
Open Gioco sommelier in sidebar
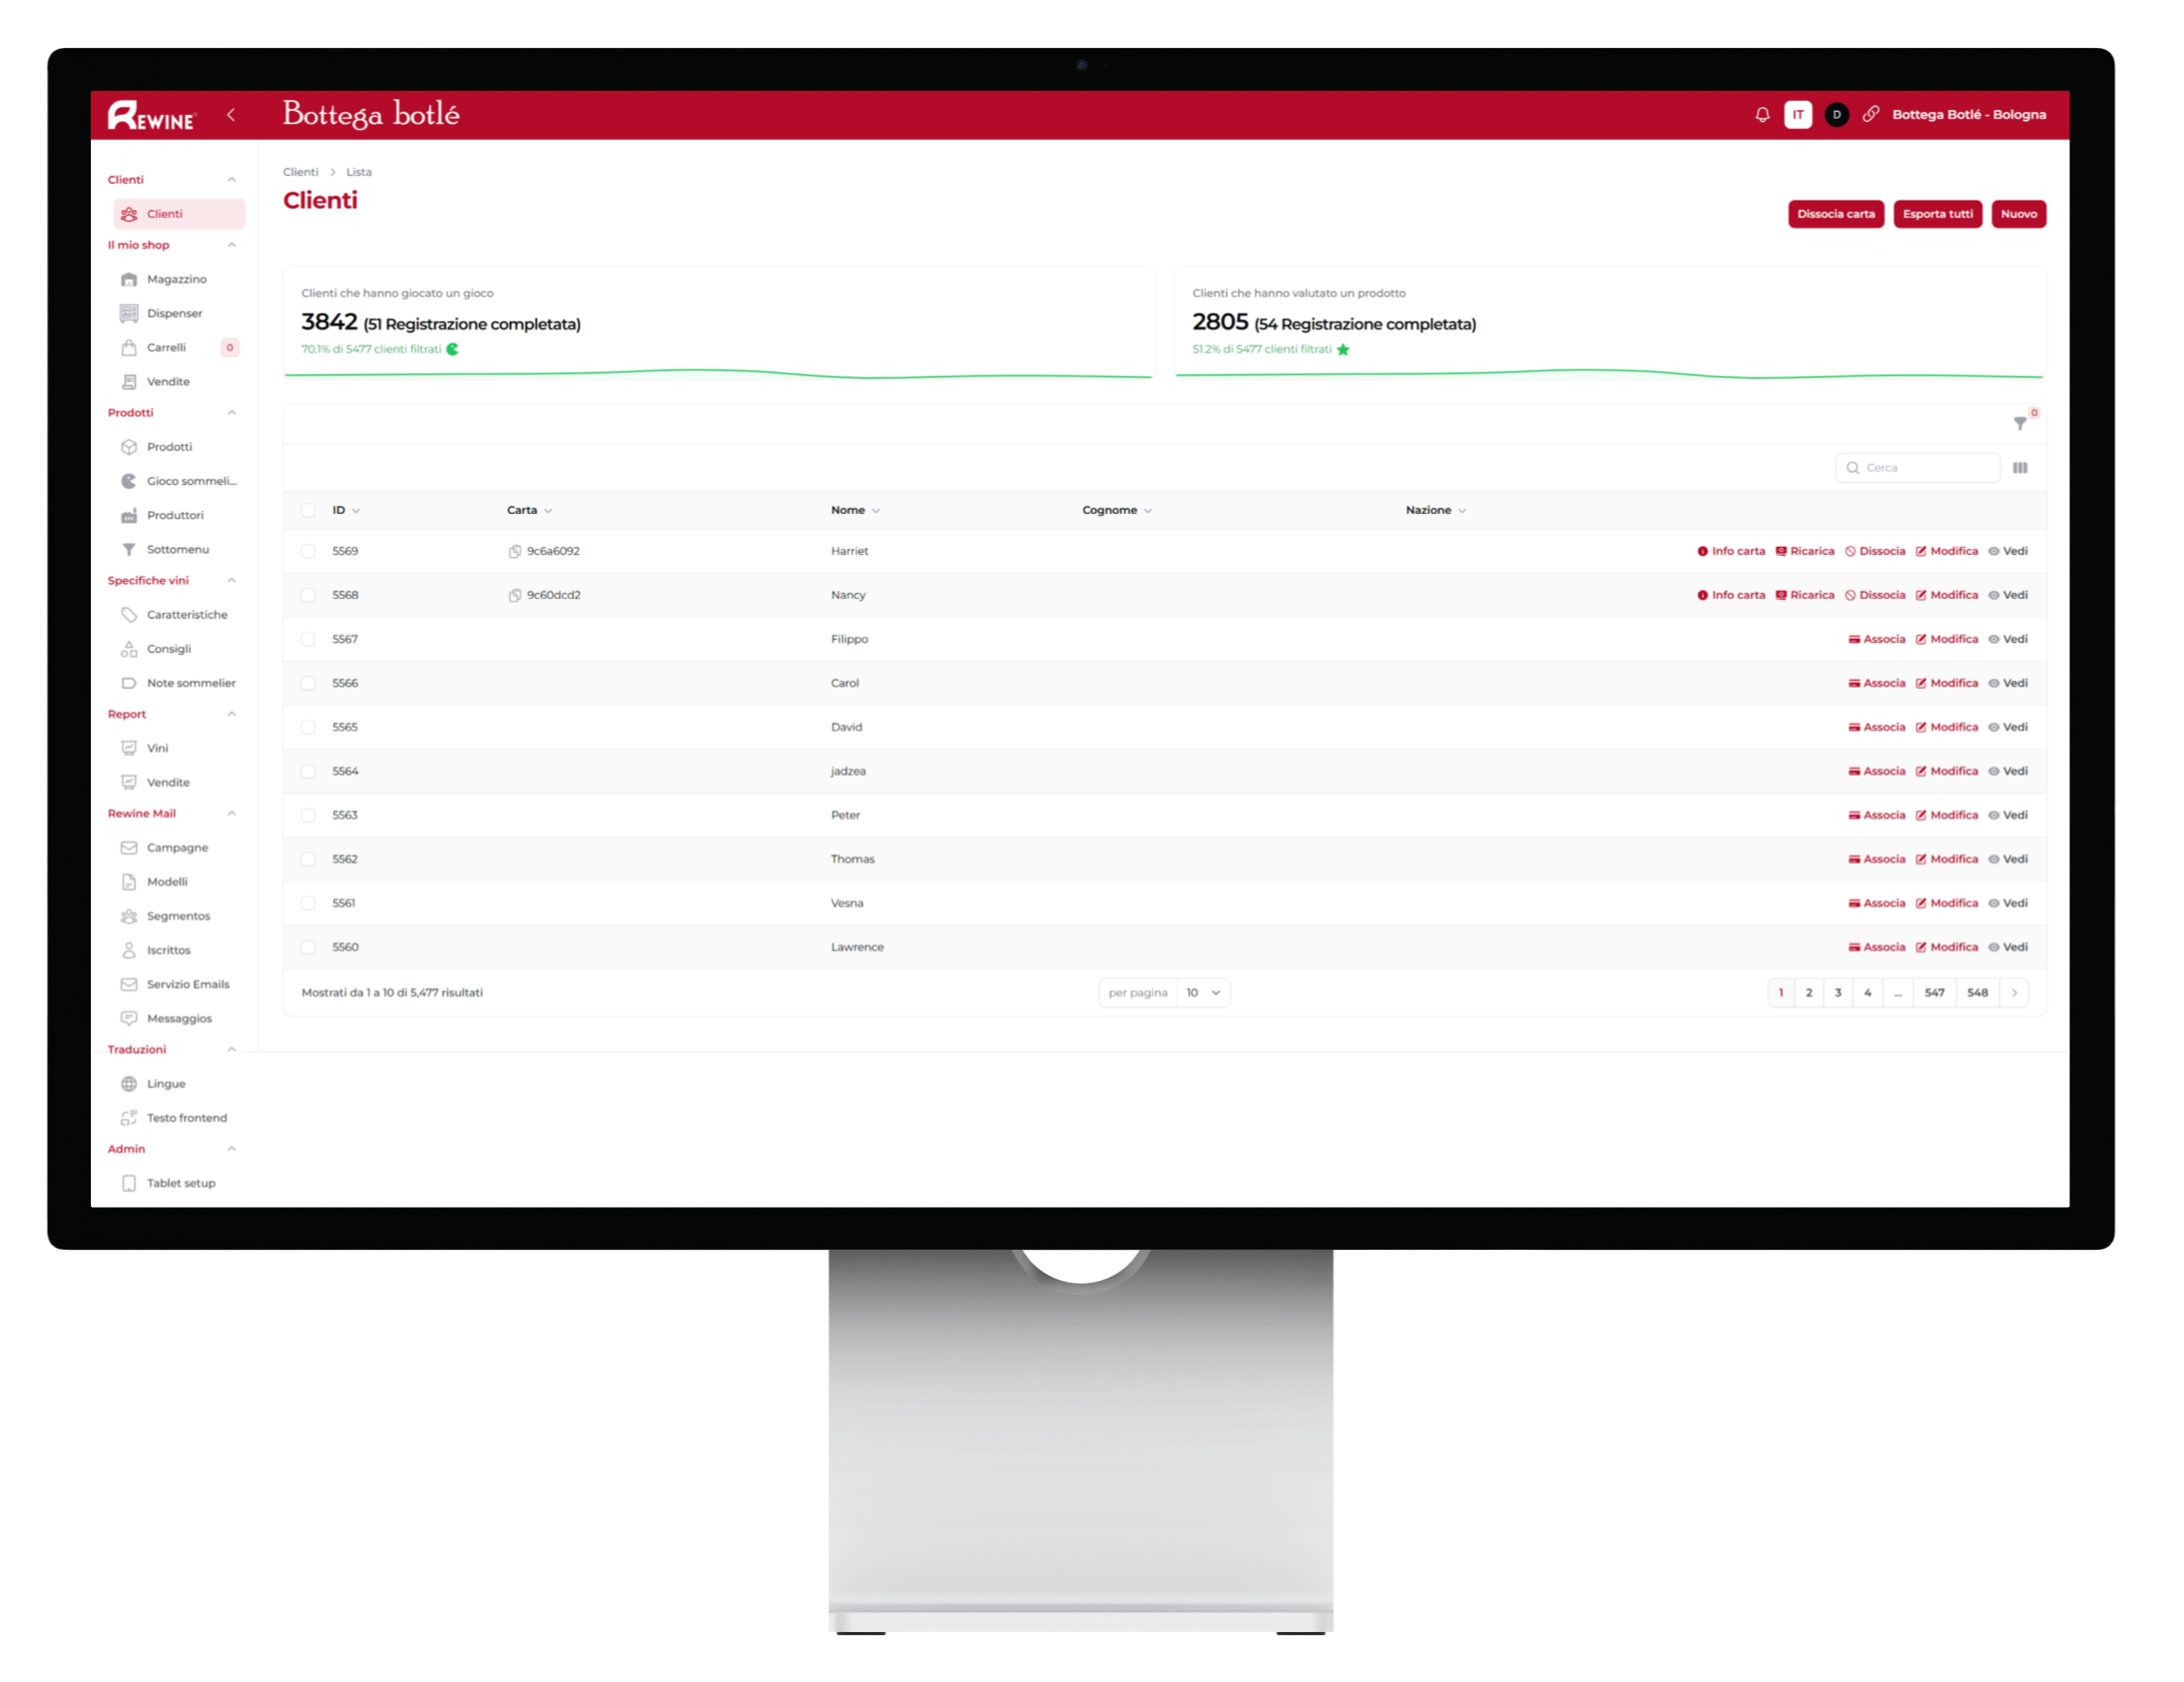(x=178, y=481)
